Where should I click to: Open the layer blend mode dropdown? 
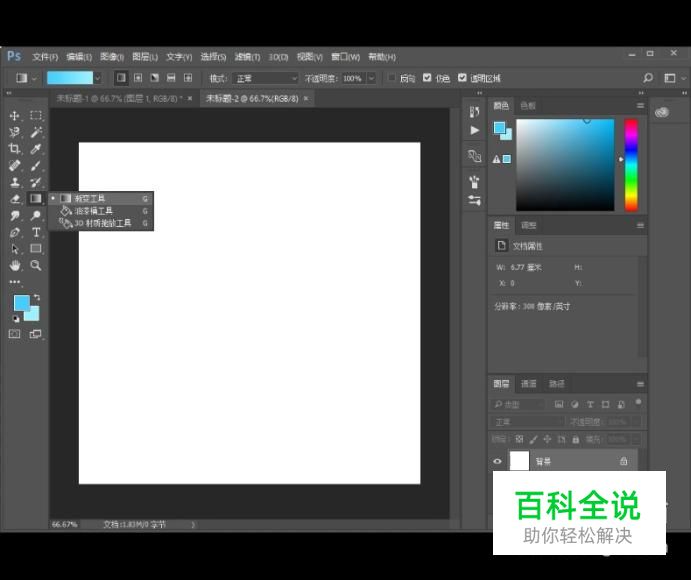pos(527,422)
